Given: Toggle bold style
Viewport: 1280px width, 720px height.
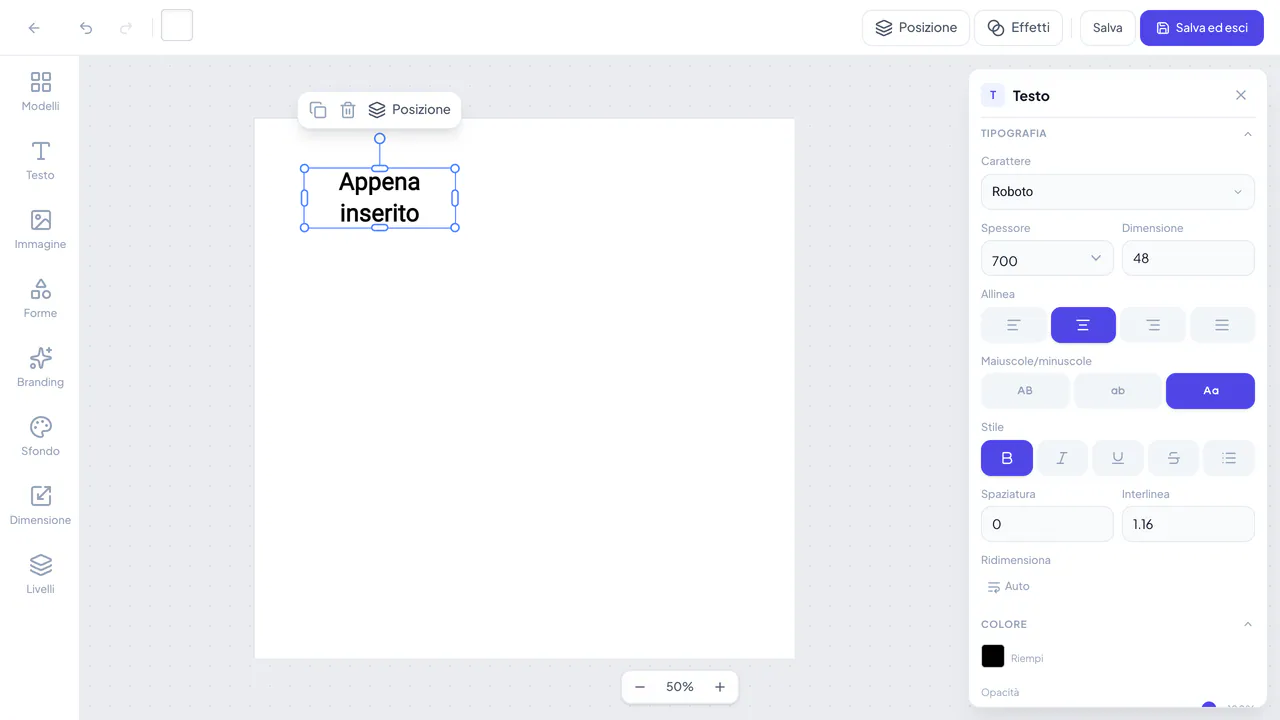Looking at the screenshot, I should (x=1007, y=458).
